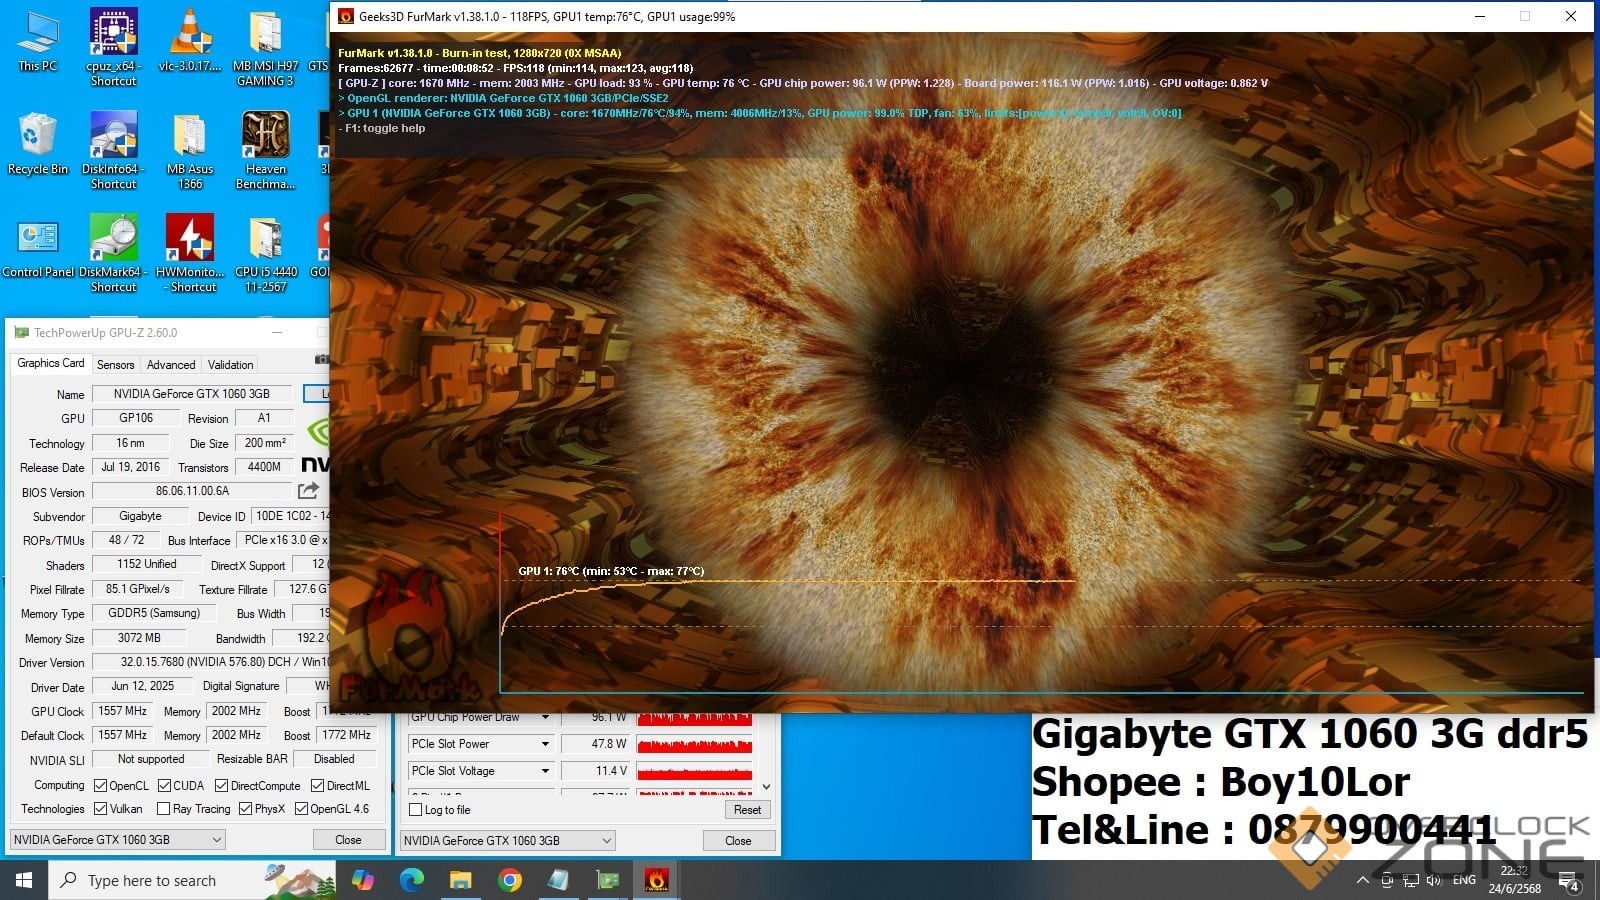Click the taskbar clock showing 22:32
The image size is (1600, 900).
click(1514, 880)
